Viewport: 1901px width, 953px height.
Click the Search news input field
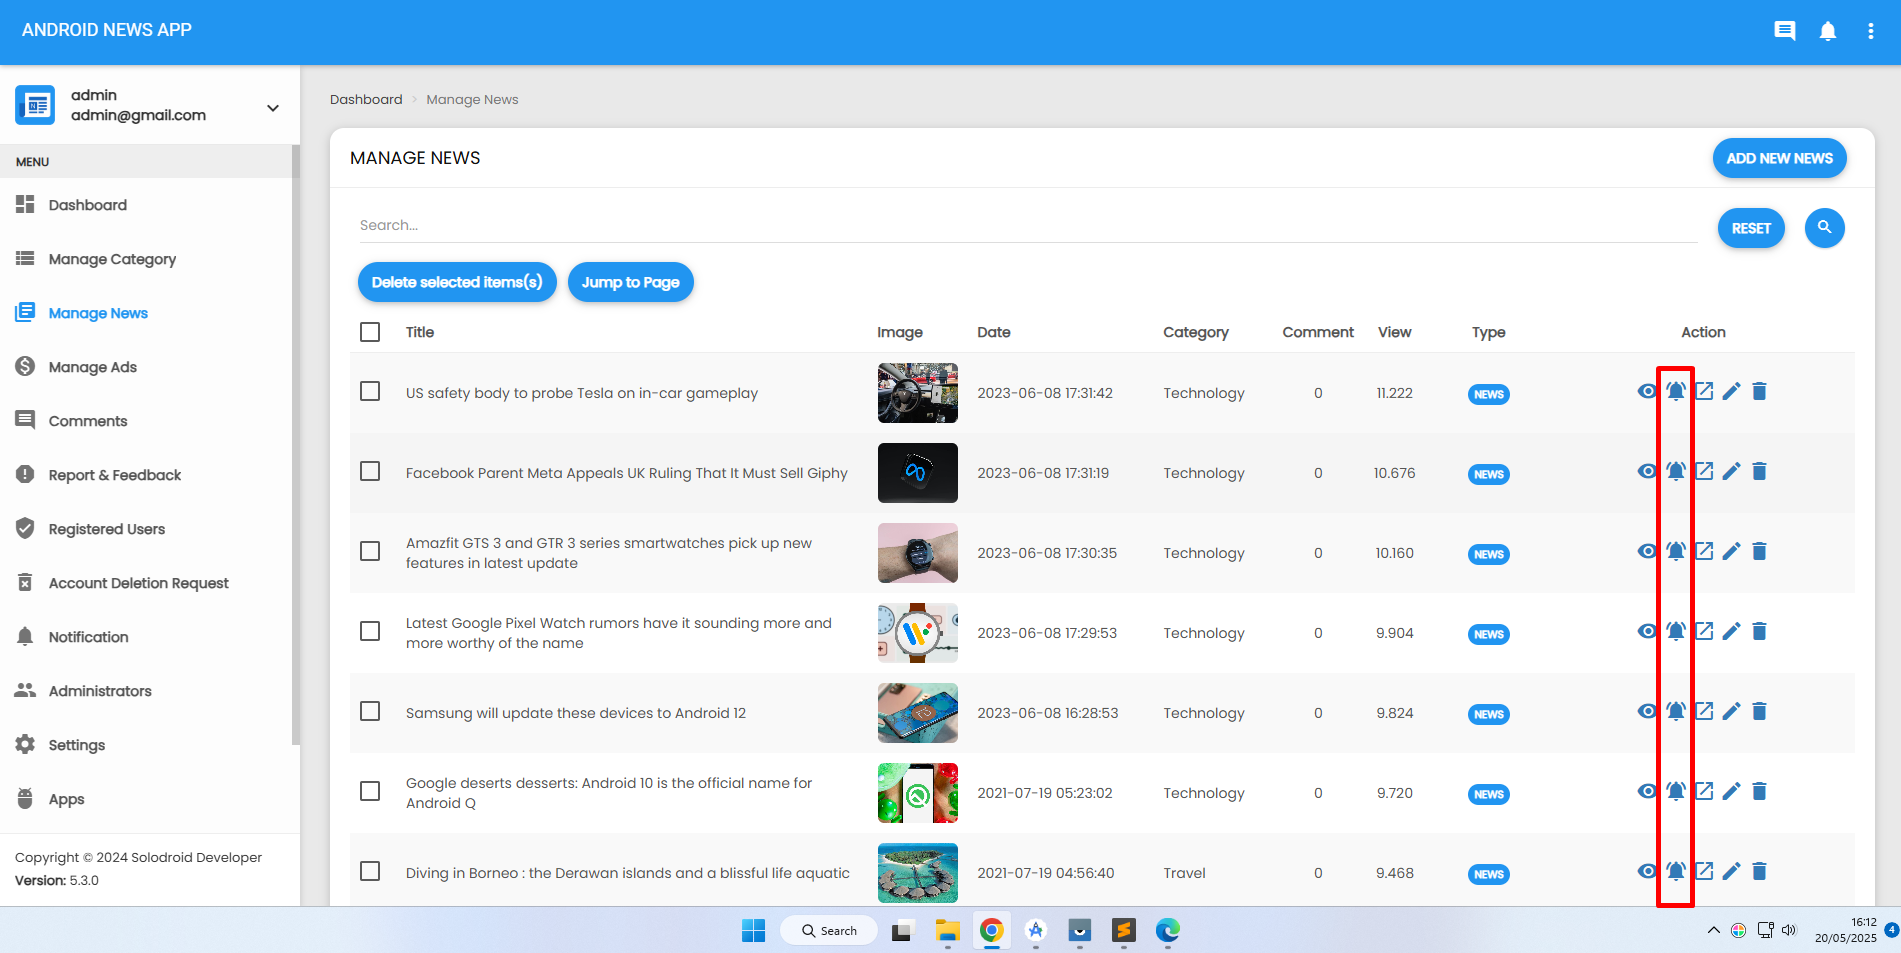(1027, 226)
